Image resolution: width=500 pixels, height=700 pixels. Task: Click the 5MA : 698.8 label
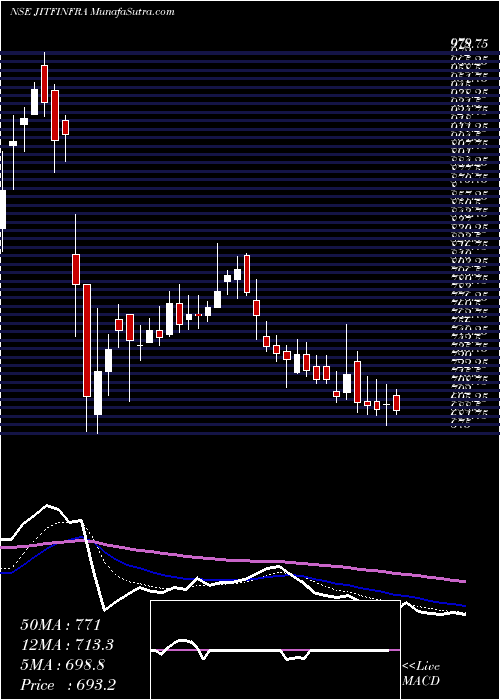(x=62, y=665)
